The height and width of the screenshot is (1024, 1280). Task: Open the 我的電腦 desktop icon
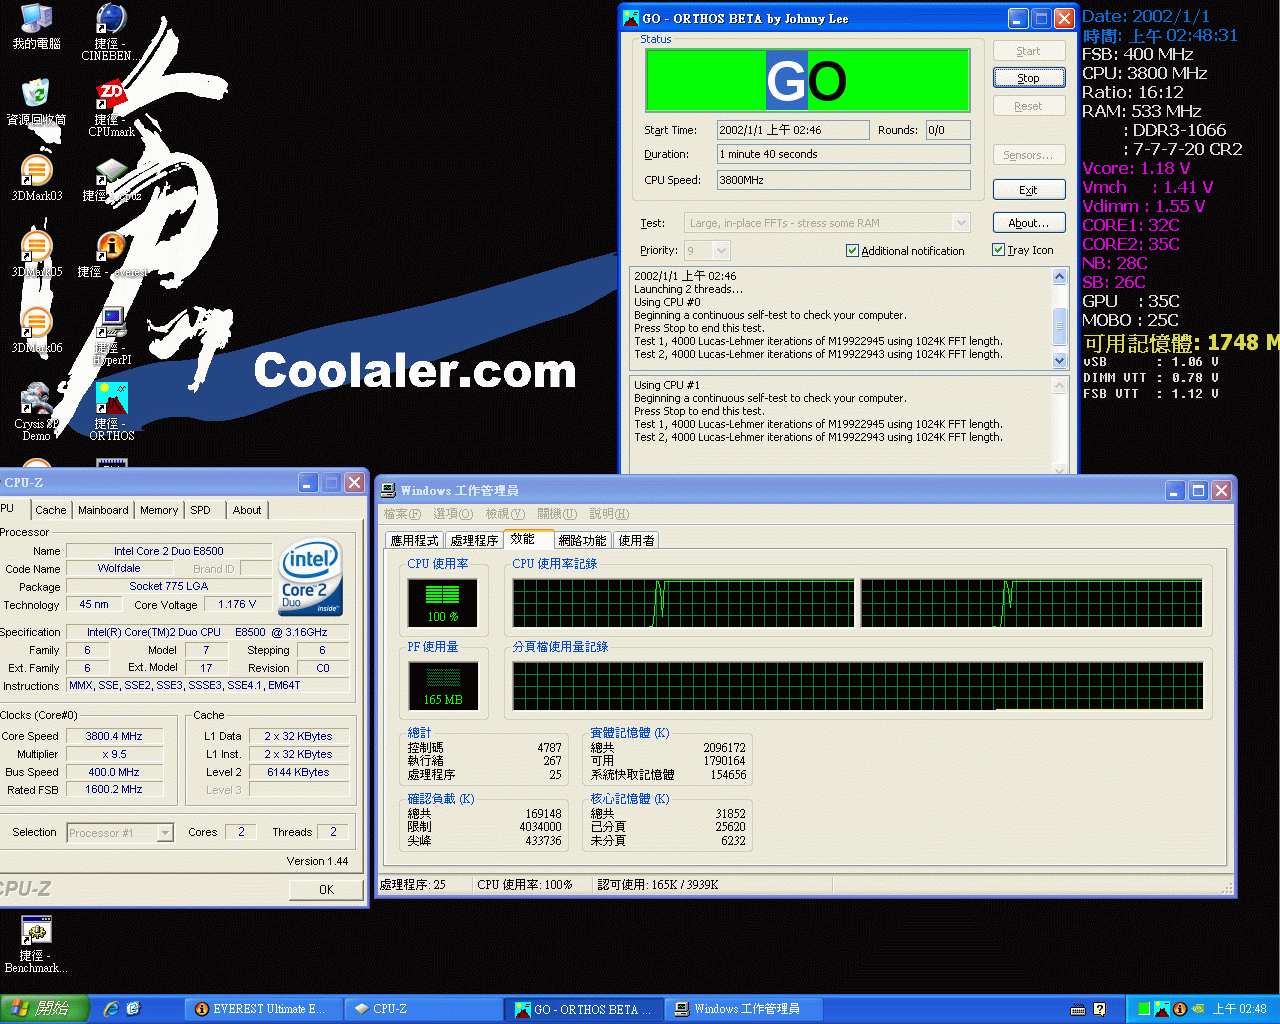click(36, 27)
